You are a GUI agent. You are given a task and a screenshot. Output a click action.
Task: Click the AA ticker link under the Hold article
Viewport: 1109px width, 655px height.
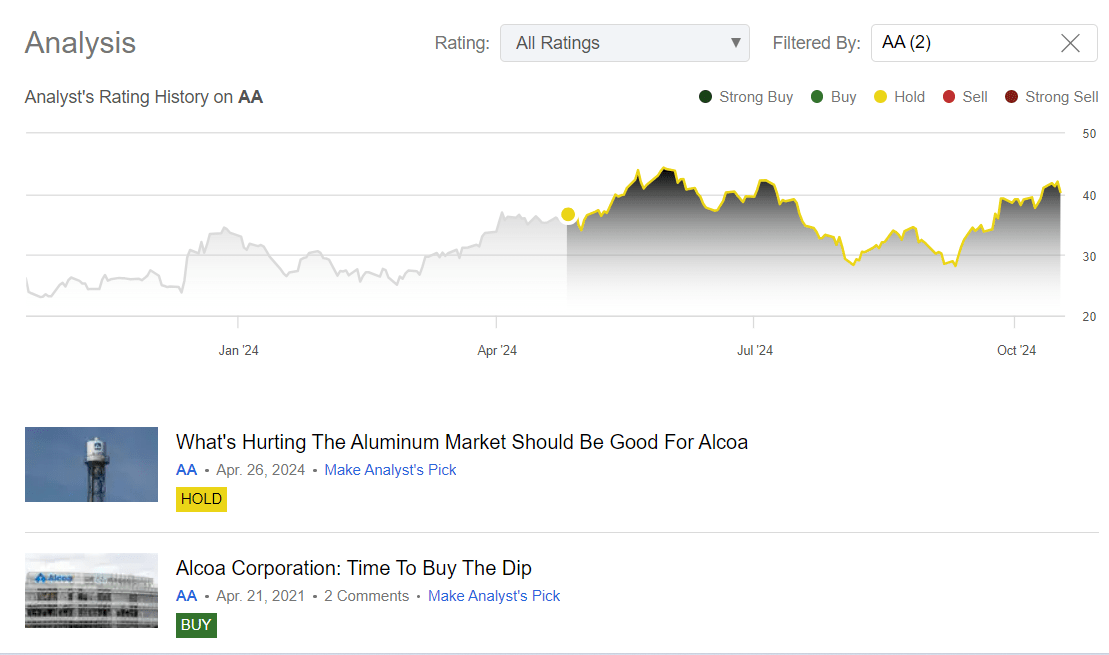point(186,470)
